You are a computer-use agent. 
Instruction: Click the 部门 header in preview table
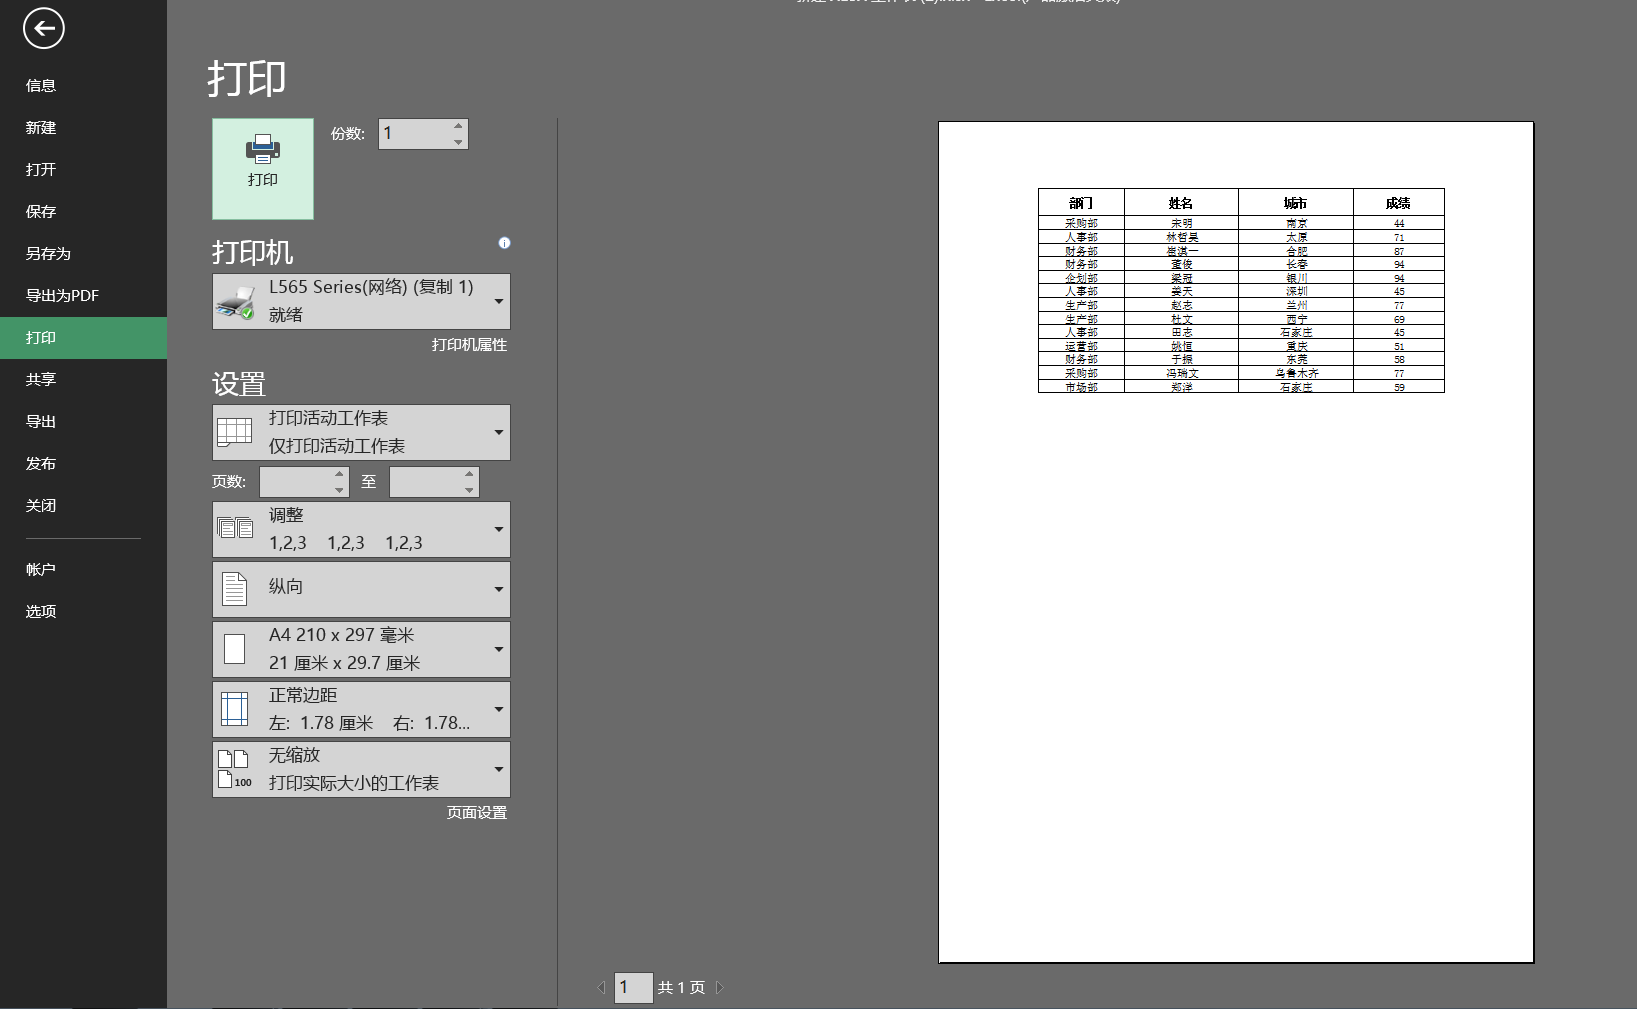point(1081,203)
